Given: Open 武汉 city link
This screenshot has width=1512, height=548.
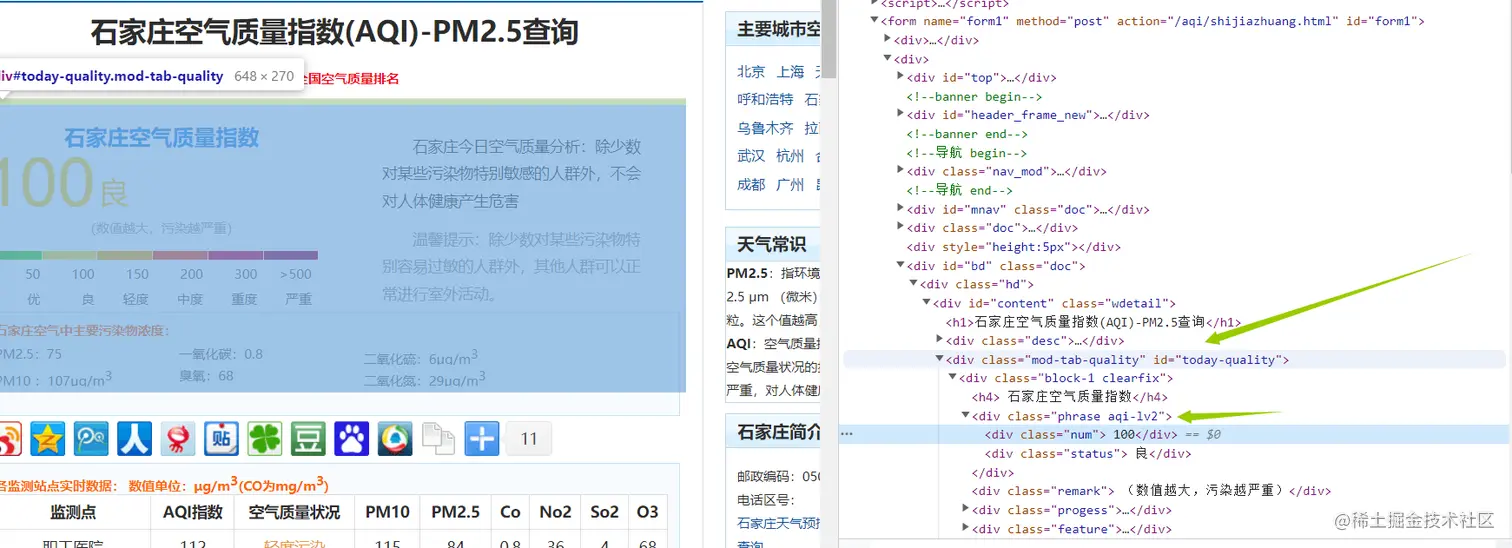Looking at the screenshot, I should click(751, 156).
